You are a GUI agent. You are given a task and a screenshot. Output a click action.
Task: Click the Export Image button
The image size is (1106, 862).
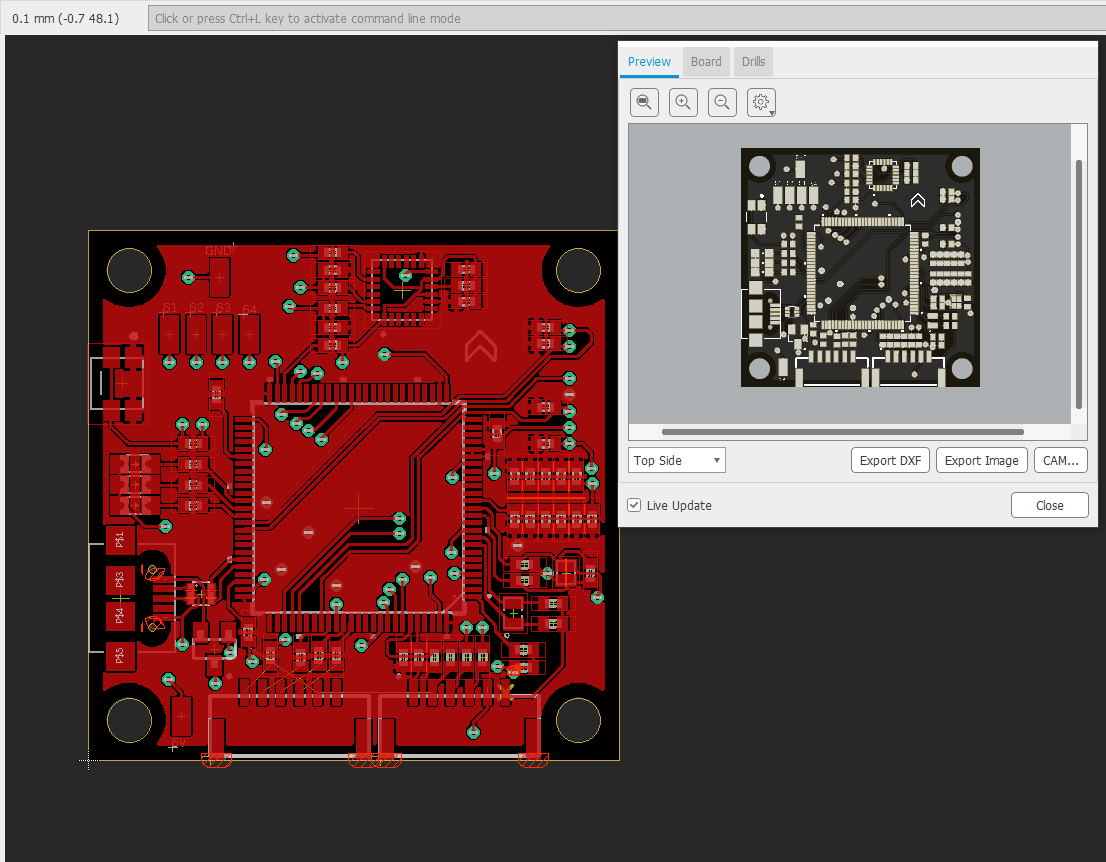click(x=981, y=460)
